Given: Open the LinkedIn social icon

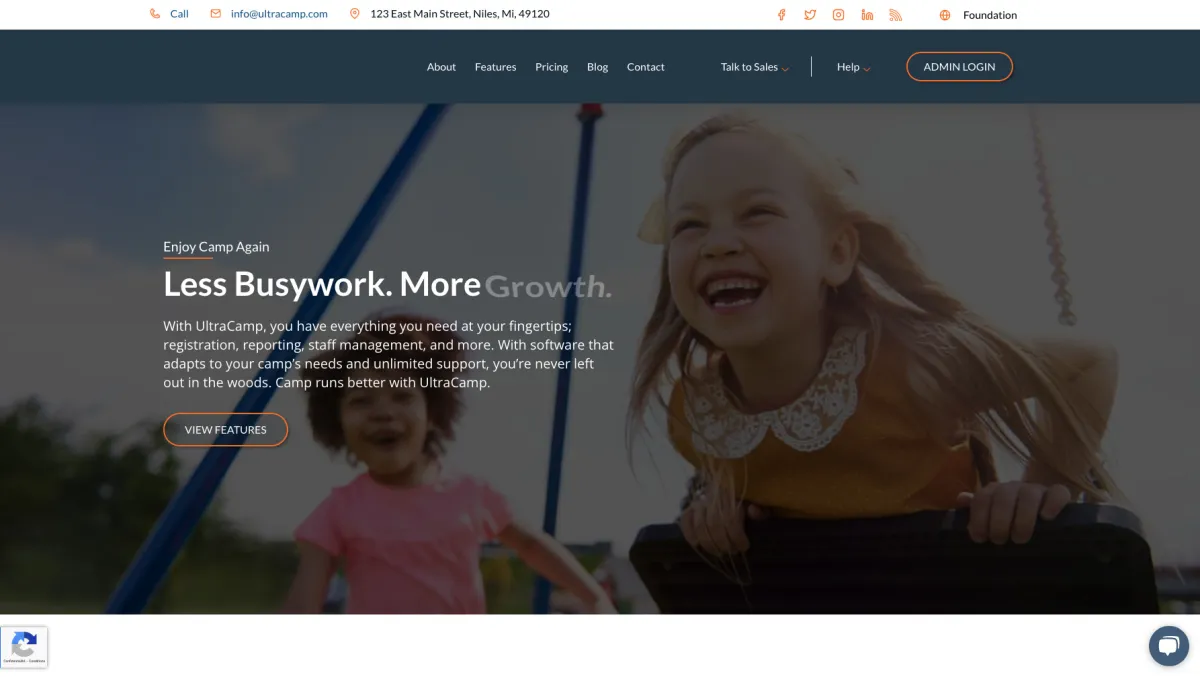Looking at the screenshot, I should coord(867,15).
